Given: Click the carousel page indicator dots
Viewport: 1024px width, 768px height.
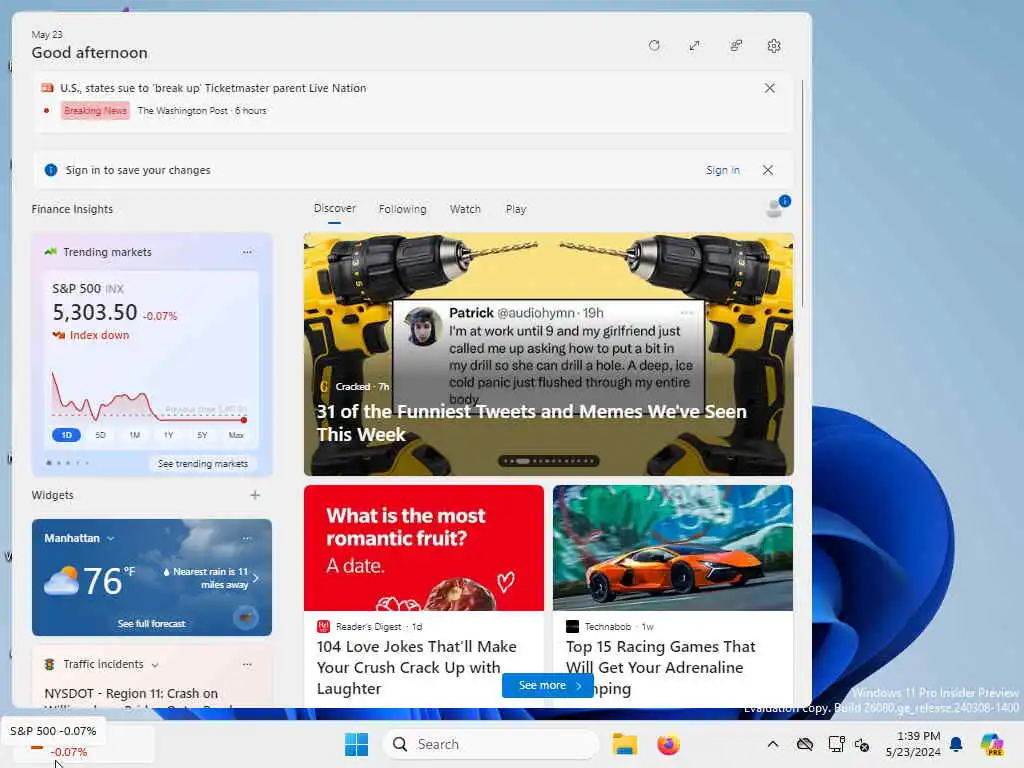Looking at the screenshot, I should tap(549, 461).
